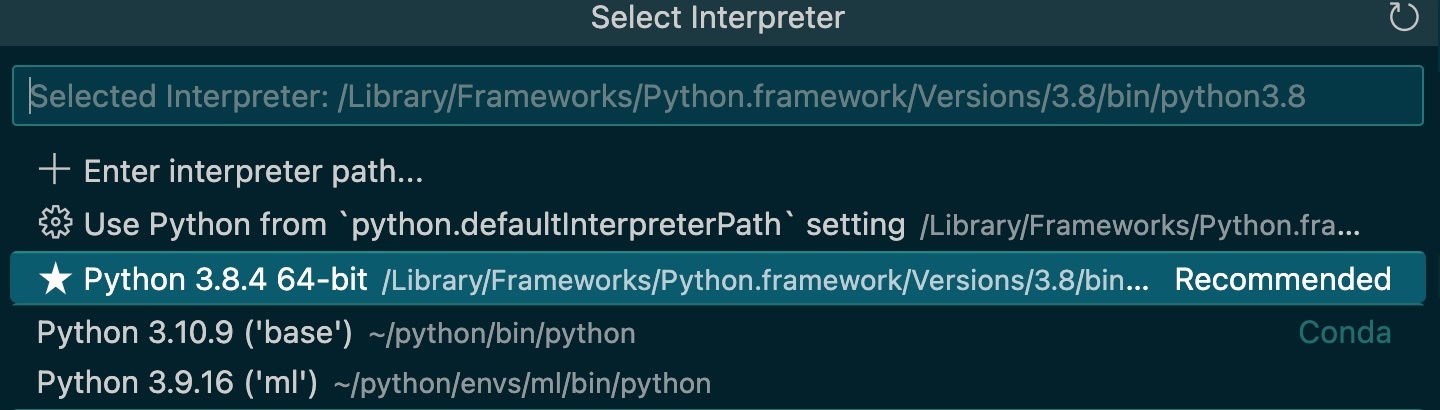Click the plus icon beside Enter interpreter path
Image resolution: width=1440 pixels, height=410 pixels.
[53, 171]
